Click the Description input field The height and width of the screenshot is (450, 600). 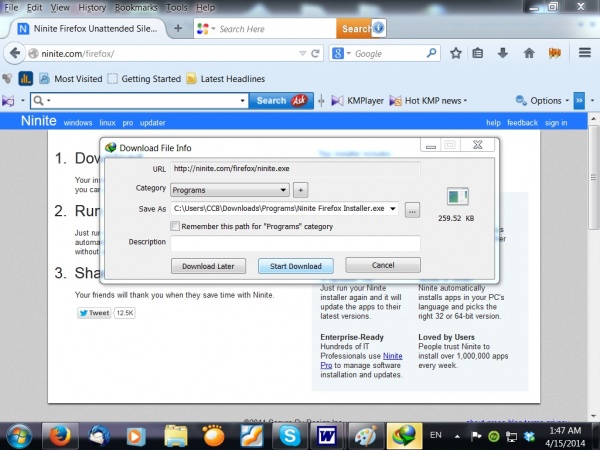point(295,243)
